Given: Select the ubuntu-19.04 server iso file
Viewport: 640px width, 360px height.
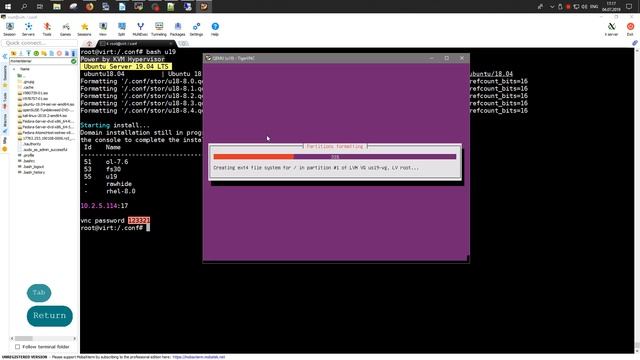Looking at the screenshot, I should click(46, 104).
